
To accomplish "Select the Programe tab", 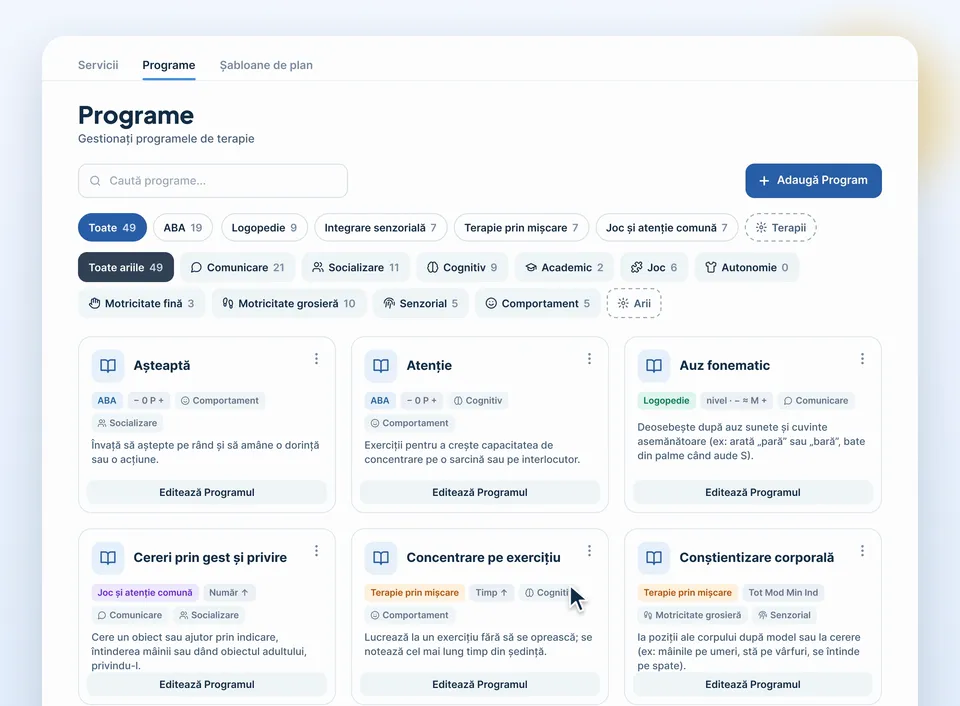I will pyautogui.click(x=169, y=65).
